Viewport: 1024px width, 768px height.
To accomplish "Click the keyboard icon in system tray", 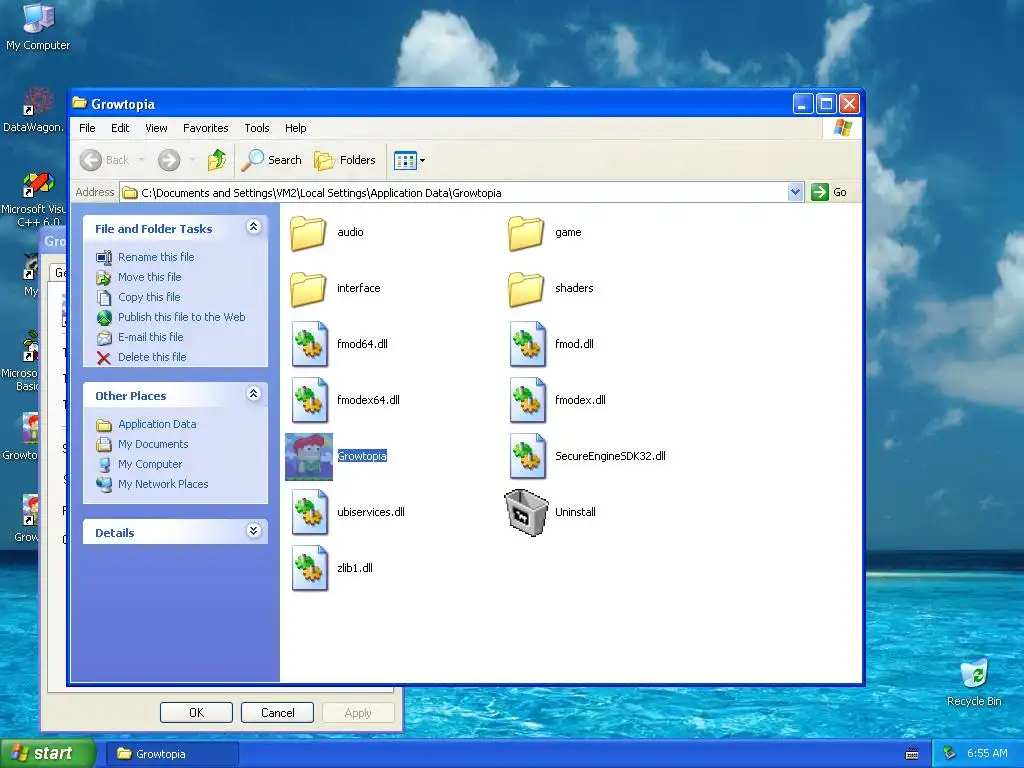I will point(912,754).
